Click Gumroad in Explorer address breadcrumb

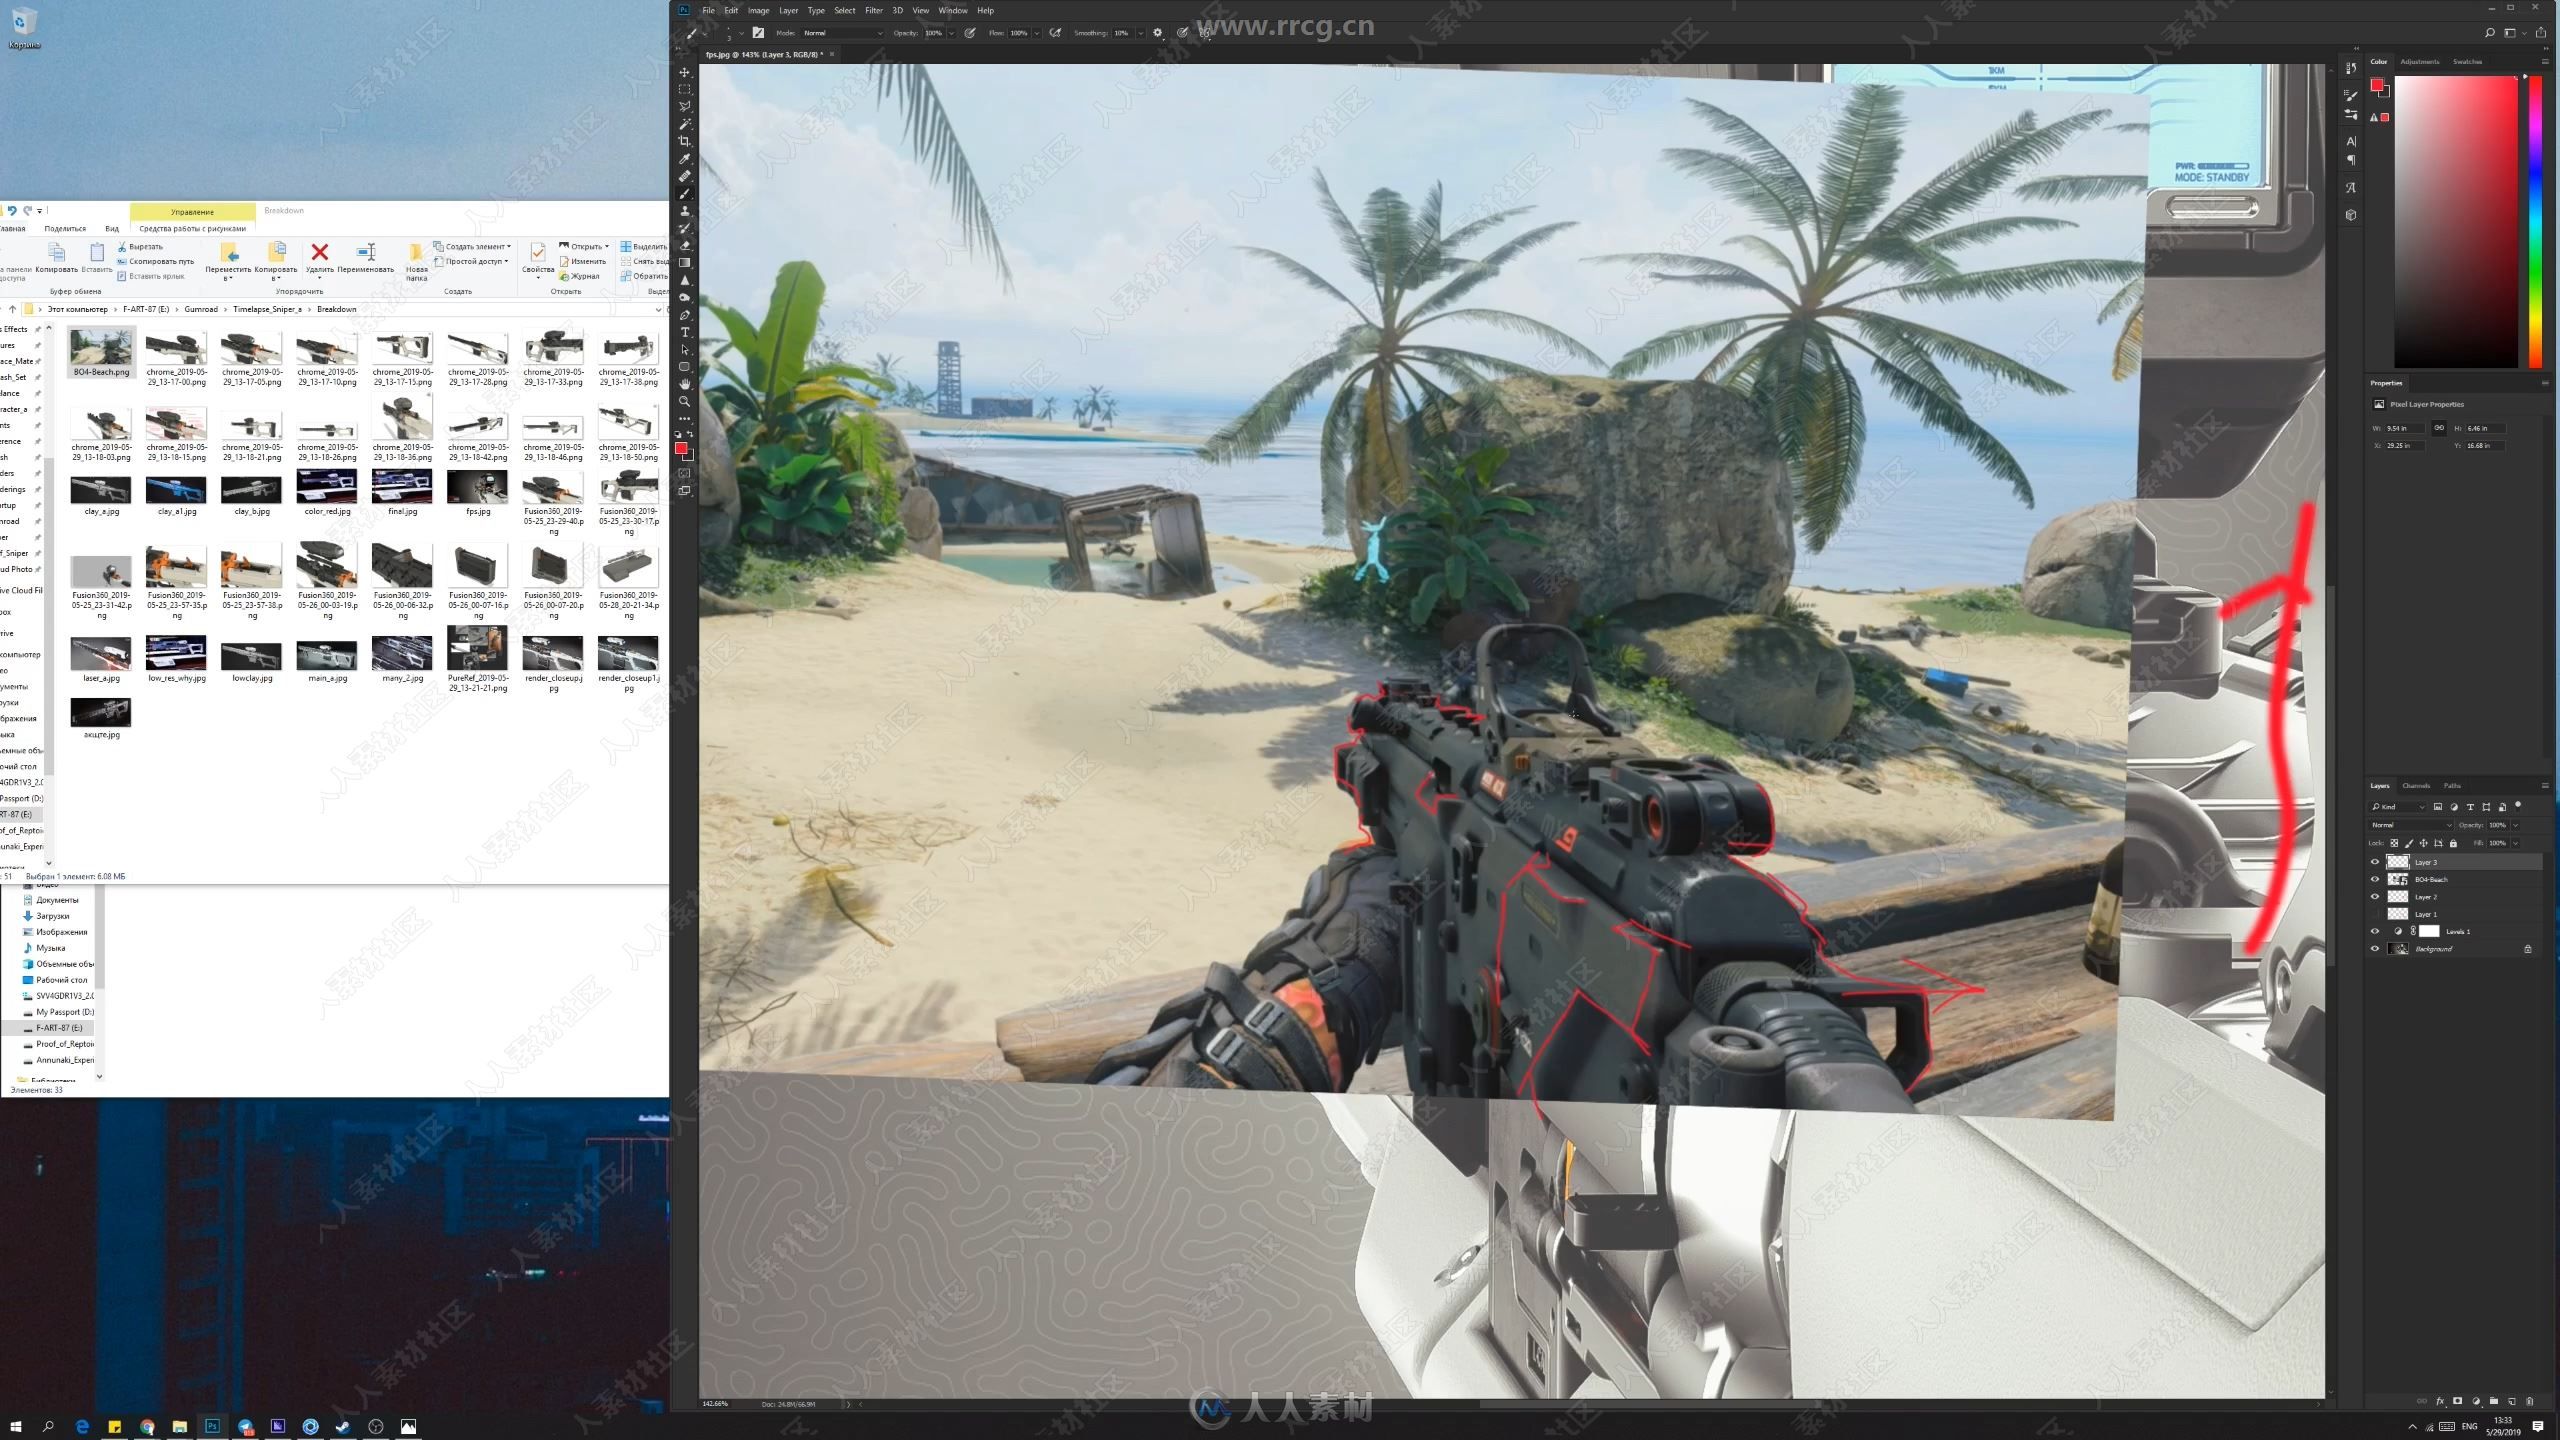click(x=201, y=309)
